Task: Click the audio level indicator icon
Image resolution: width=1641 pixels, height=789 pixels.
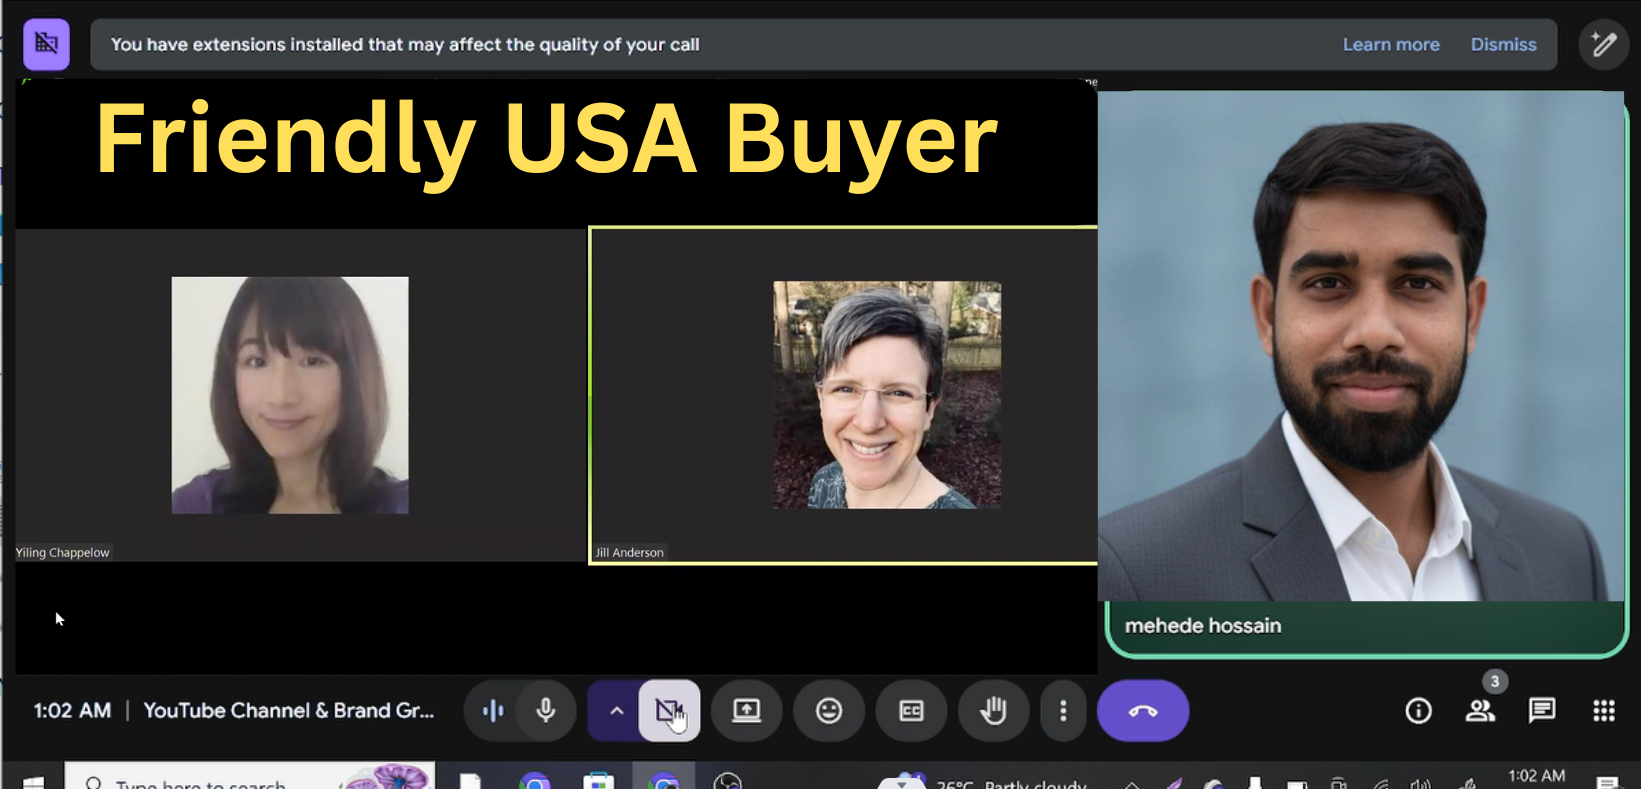Action: pyautogui.click(x=493, y=711)
